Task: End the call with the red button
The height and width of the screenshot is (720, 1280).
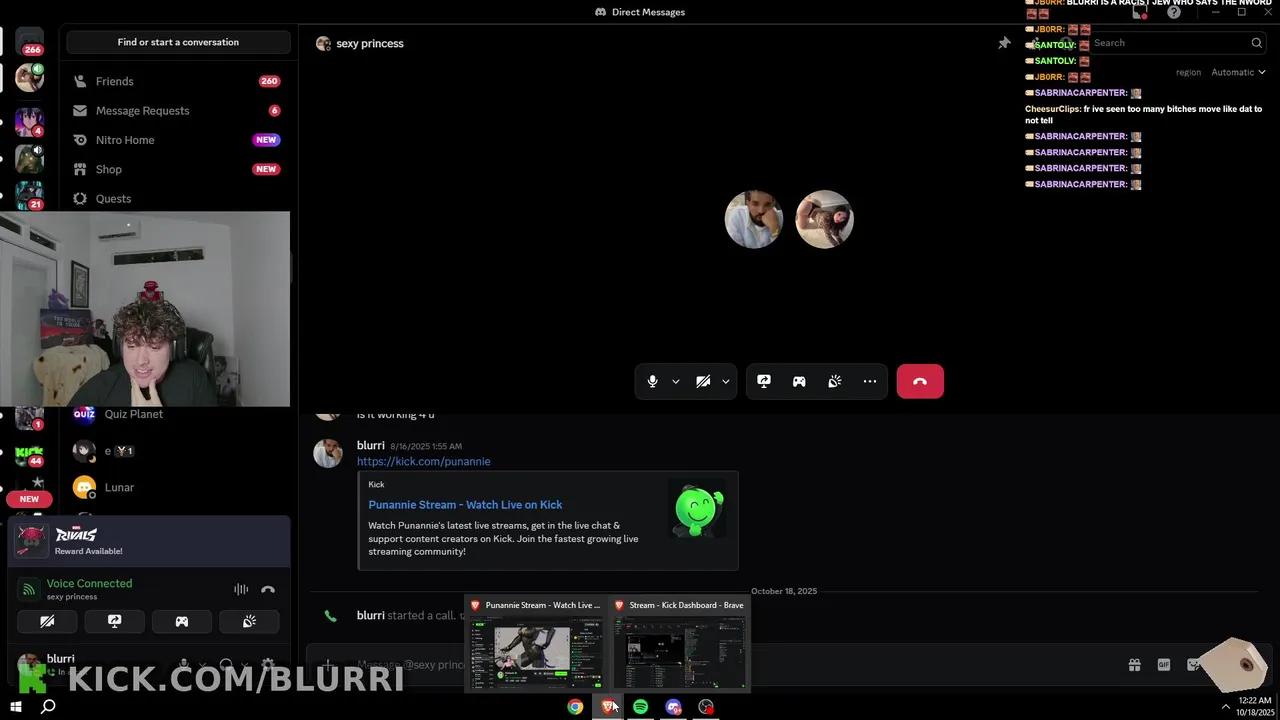Action: point(920,381)
